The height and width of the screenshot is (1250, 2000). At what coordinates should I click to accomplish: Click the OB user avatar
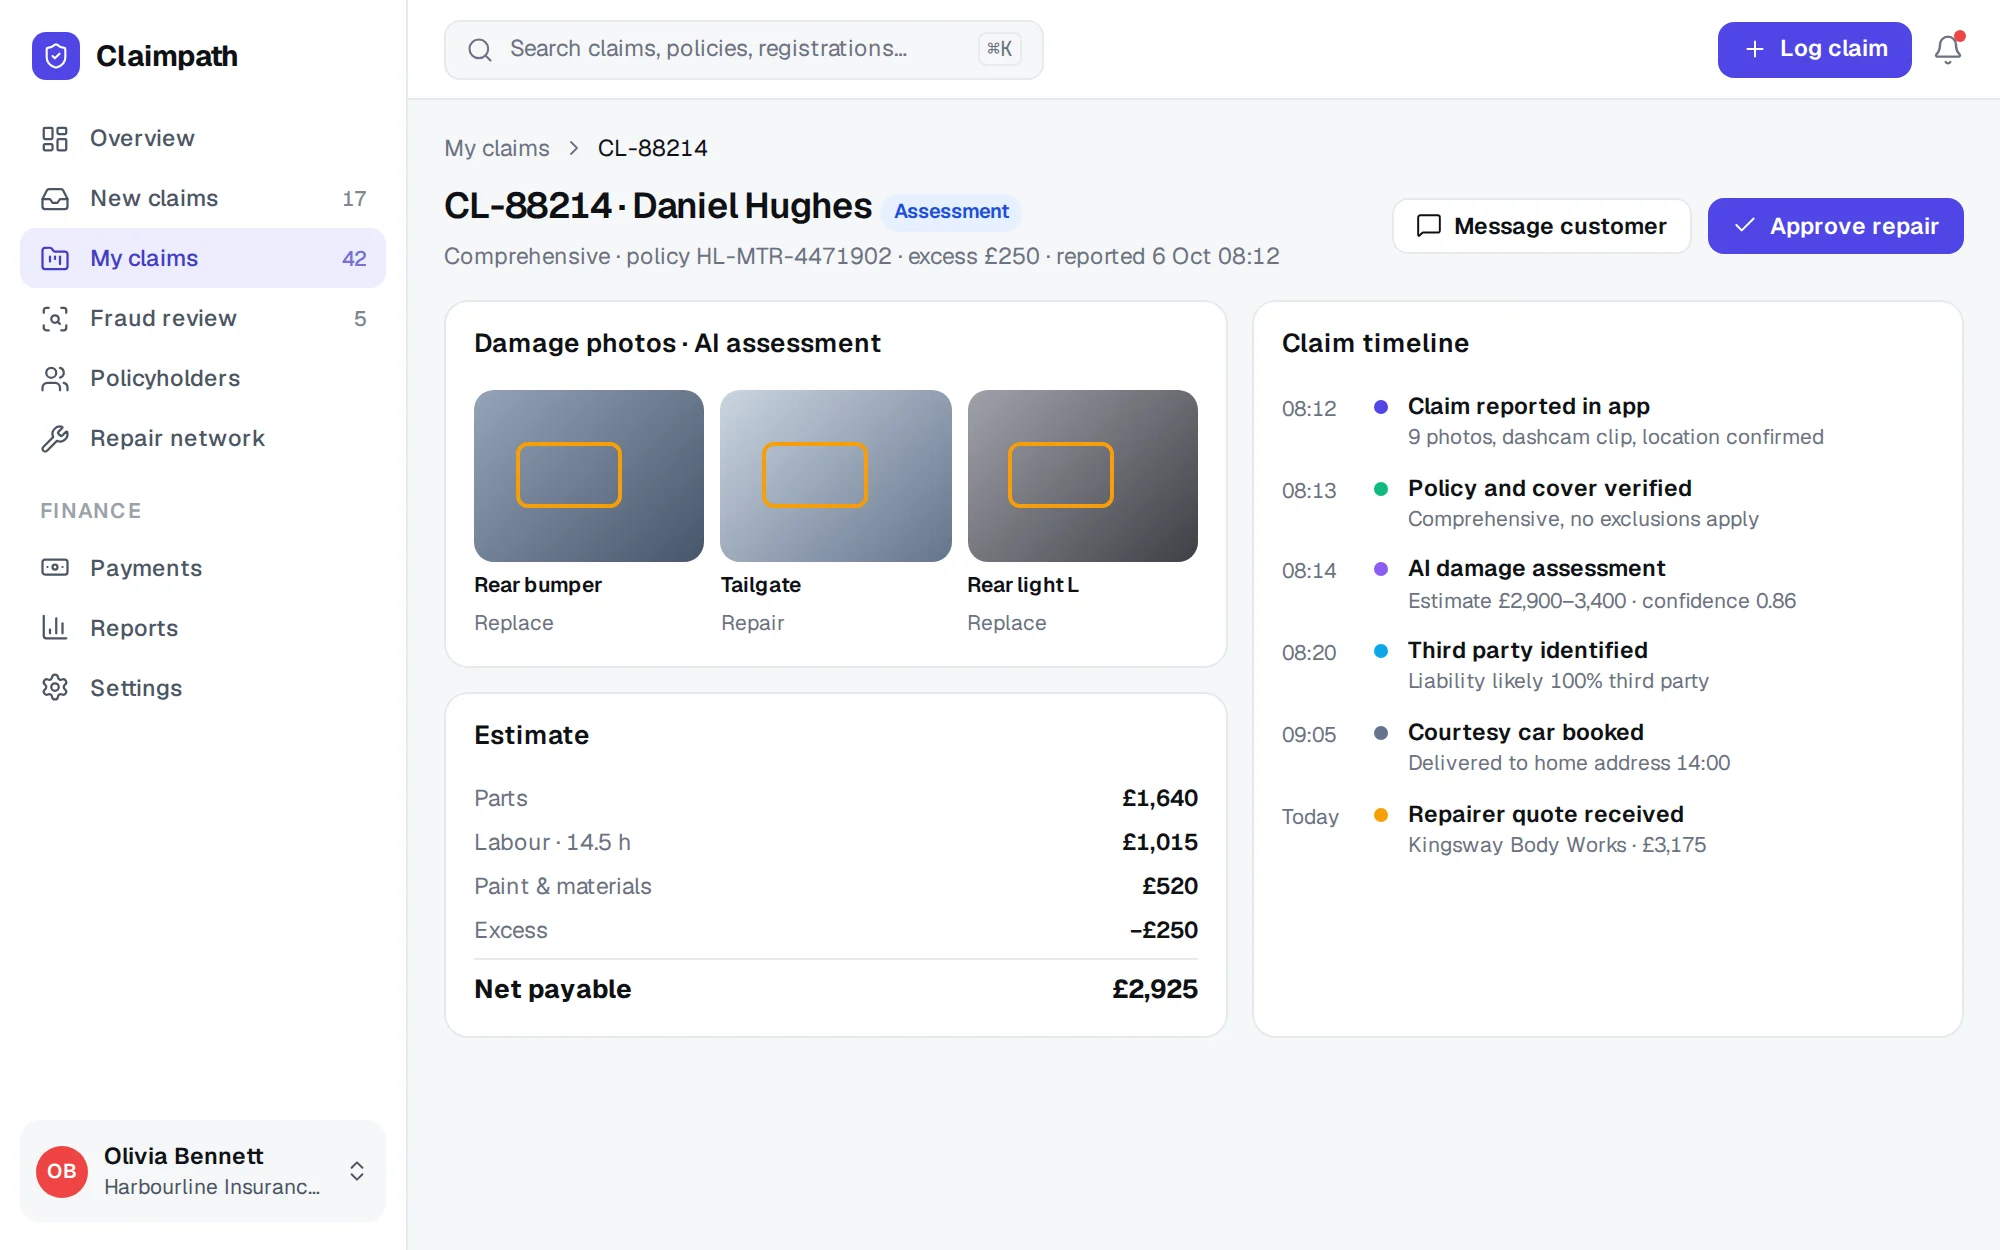coord(62,1171)
